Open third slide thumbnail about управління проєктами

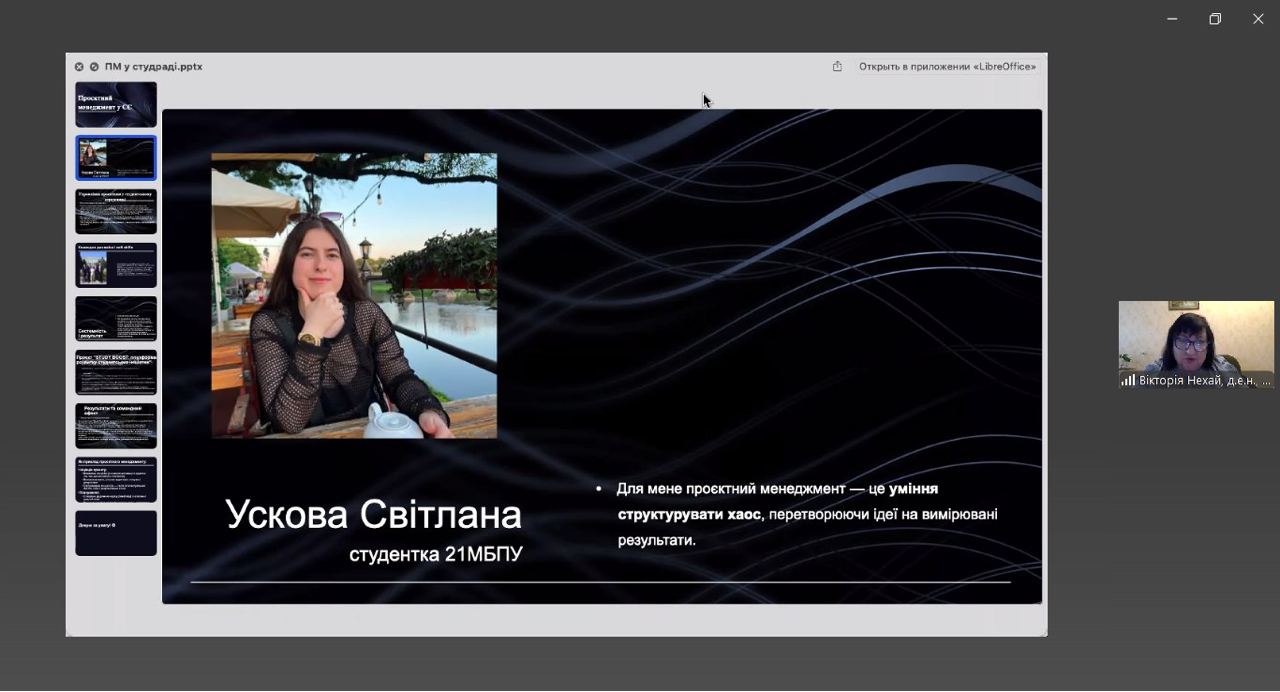(116, 211)
